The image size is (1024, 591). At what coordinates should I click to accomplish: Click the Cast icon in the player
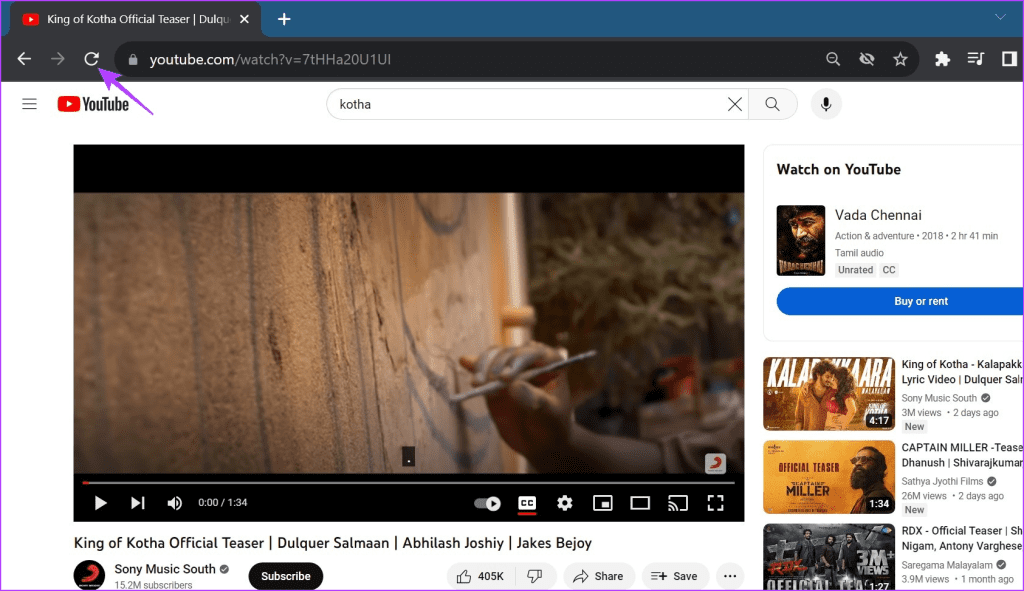click(678, 503)
